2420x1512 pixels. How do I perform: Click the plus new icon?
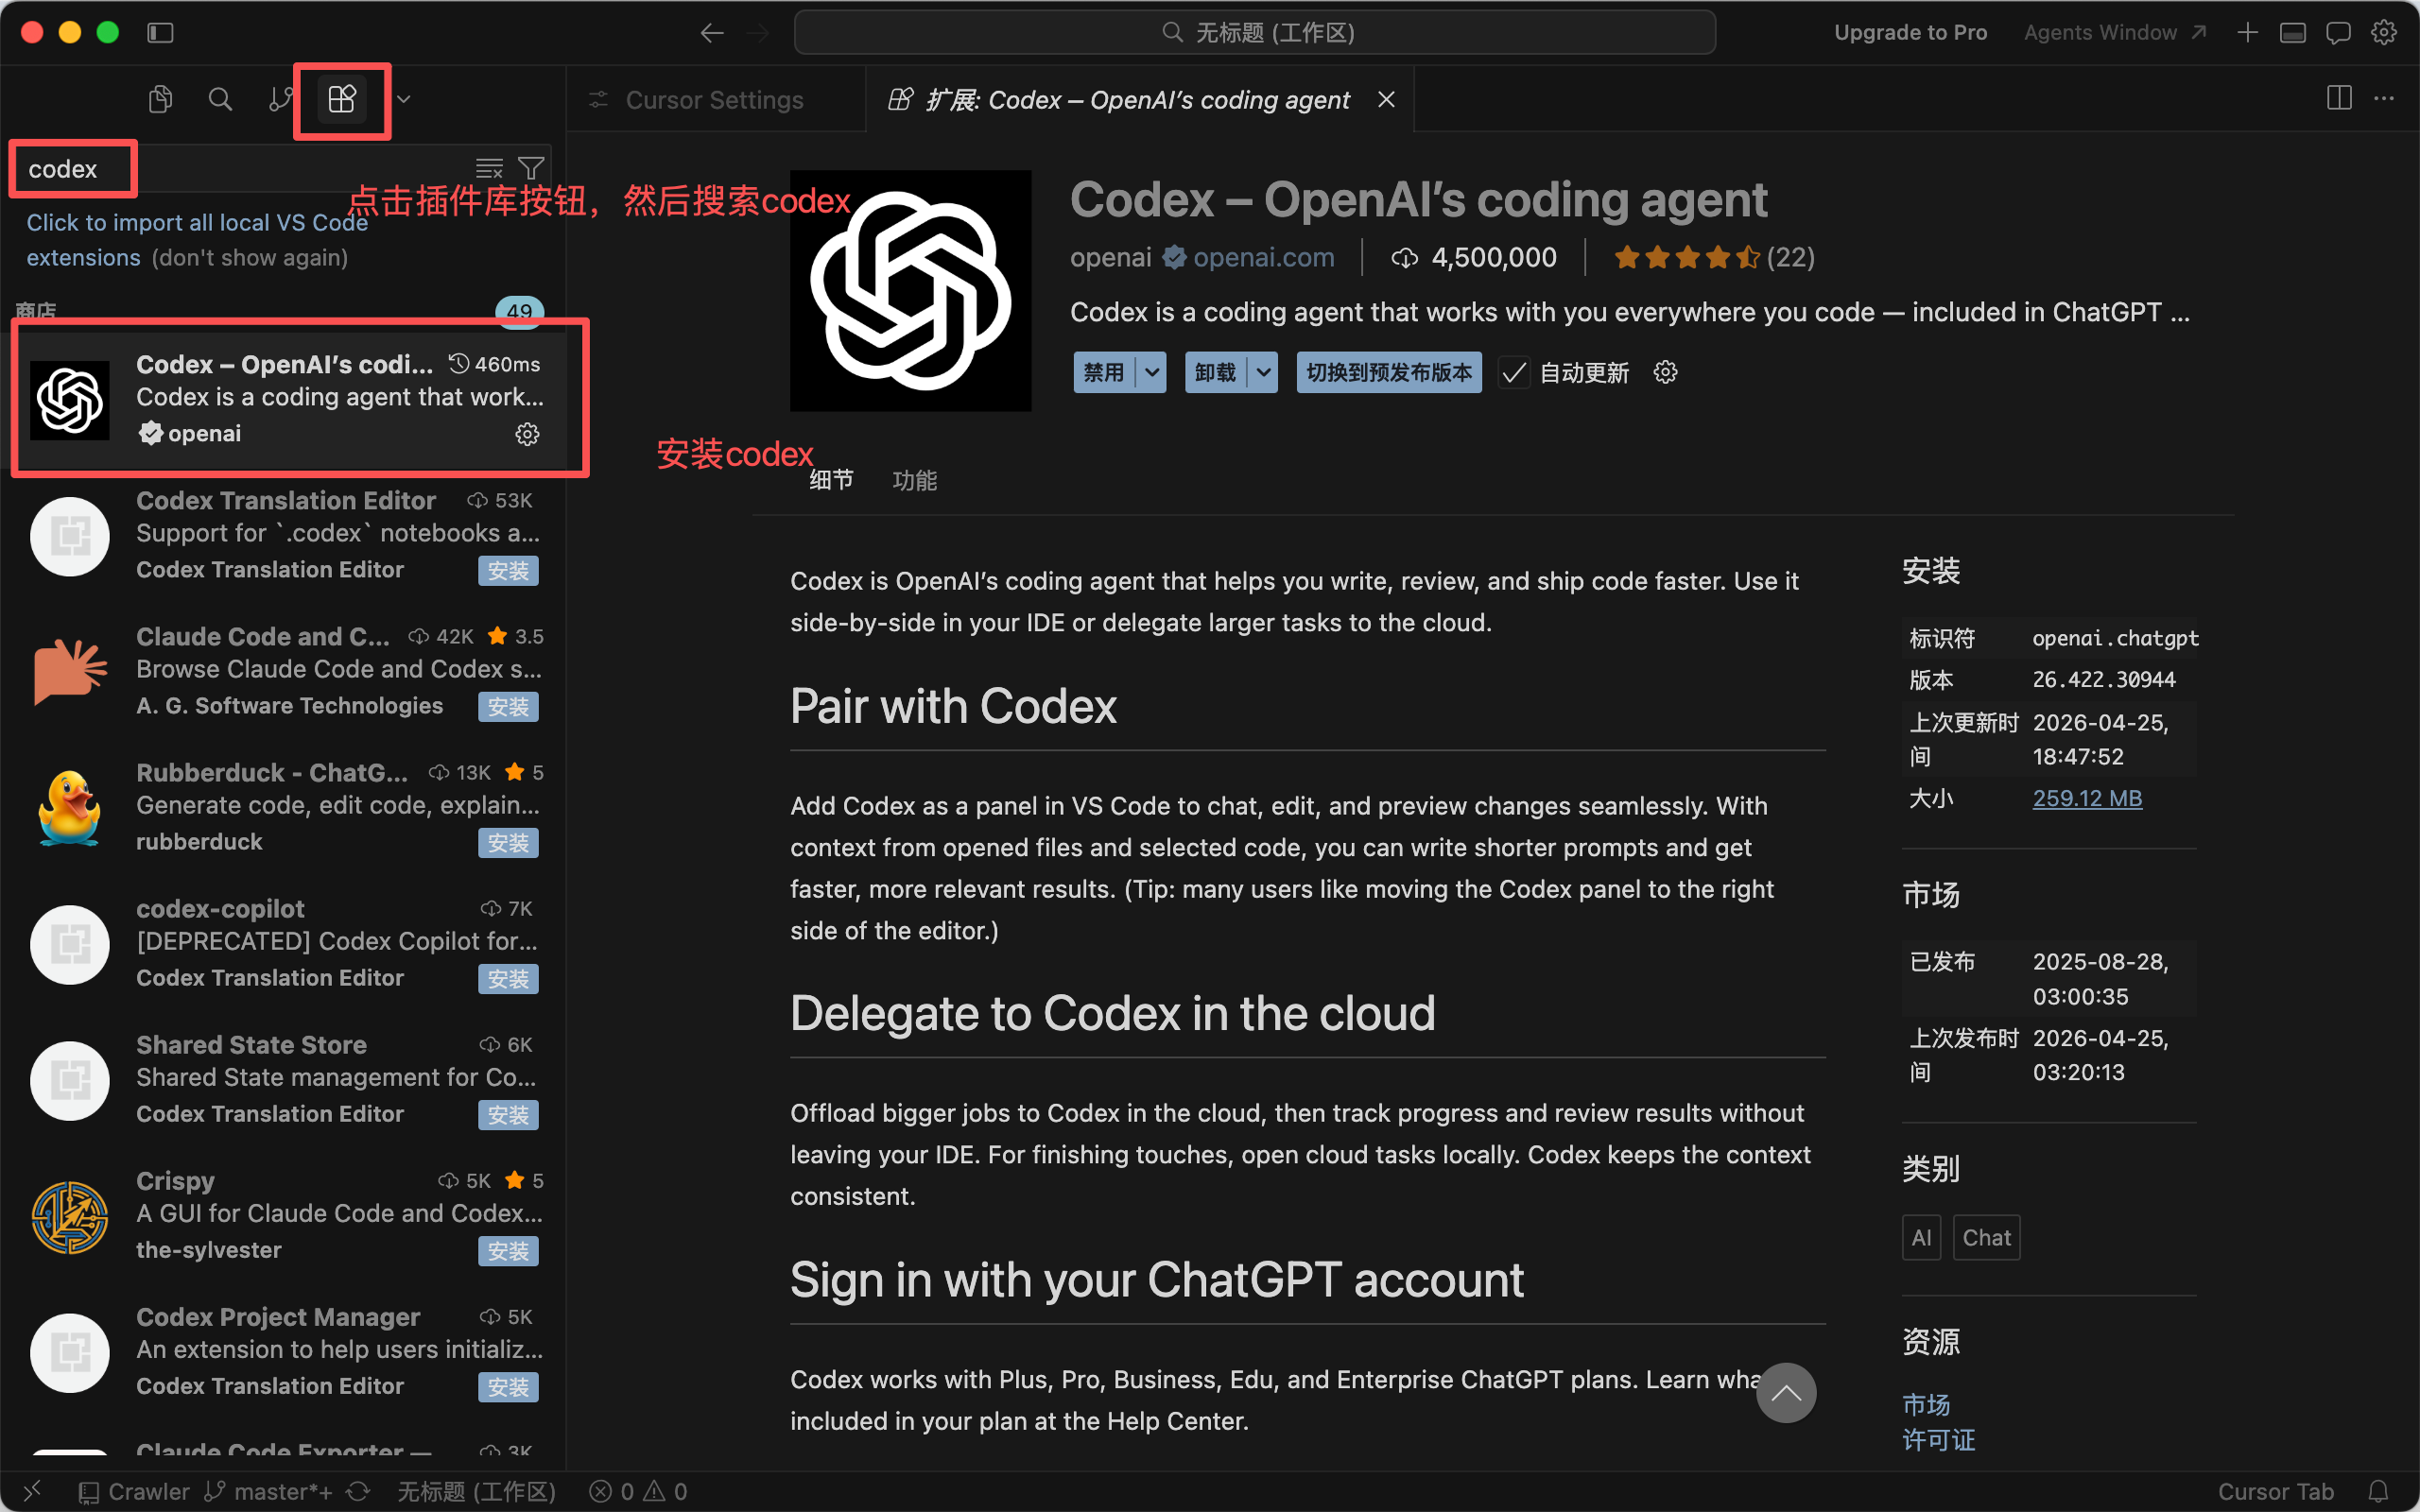[x=2247, y=33]
